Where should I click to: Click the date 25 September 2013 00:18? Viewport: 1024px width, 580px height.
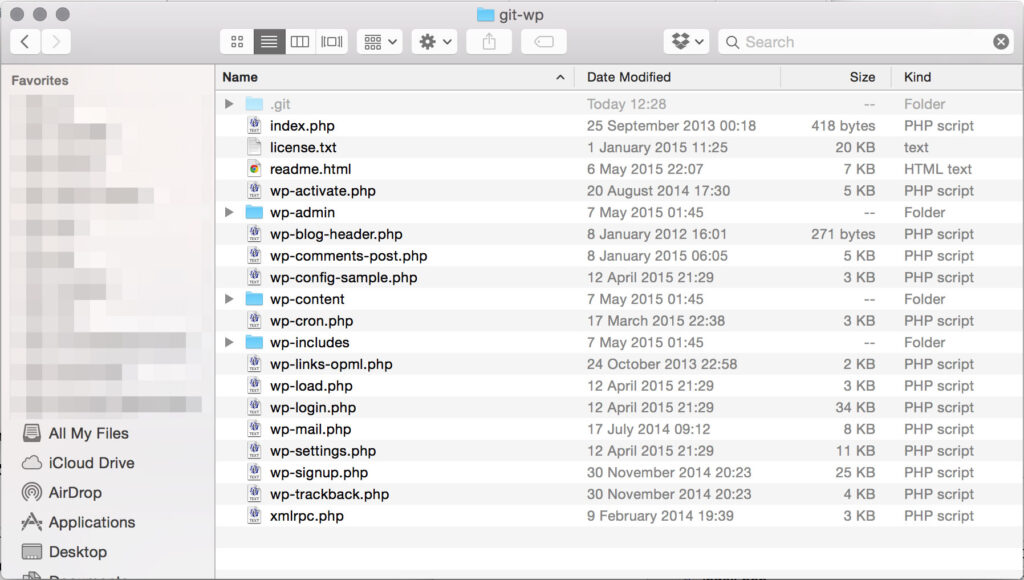(671, 126)
